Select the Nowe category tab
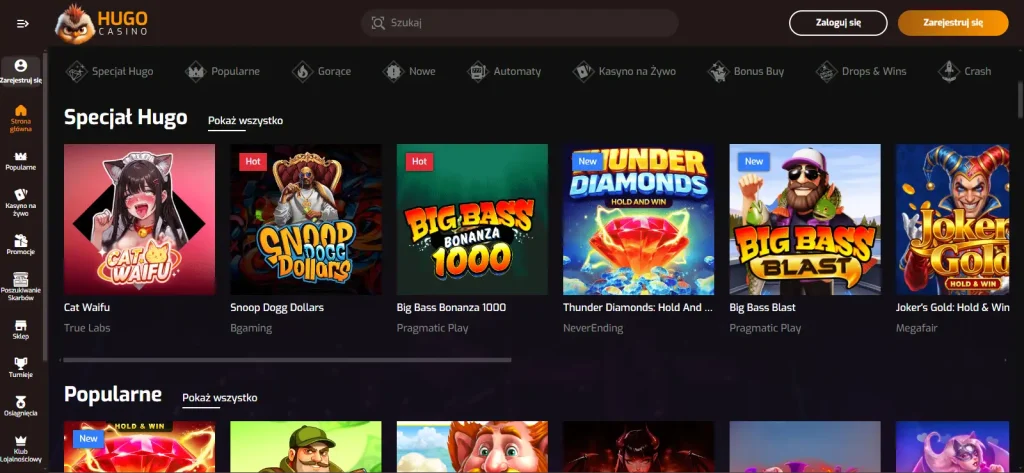 (x=422, y=71)
